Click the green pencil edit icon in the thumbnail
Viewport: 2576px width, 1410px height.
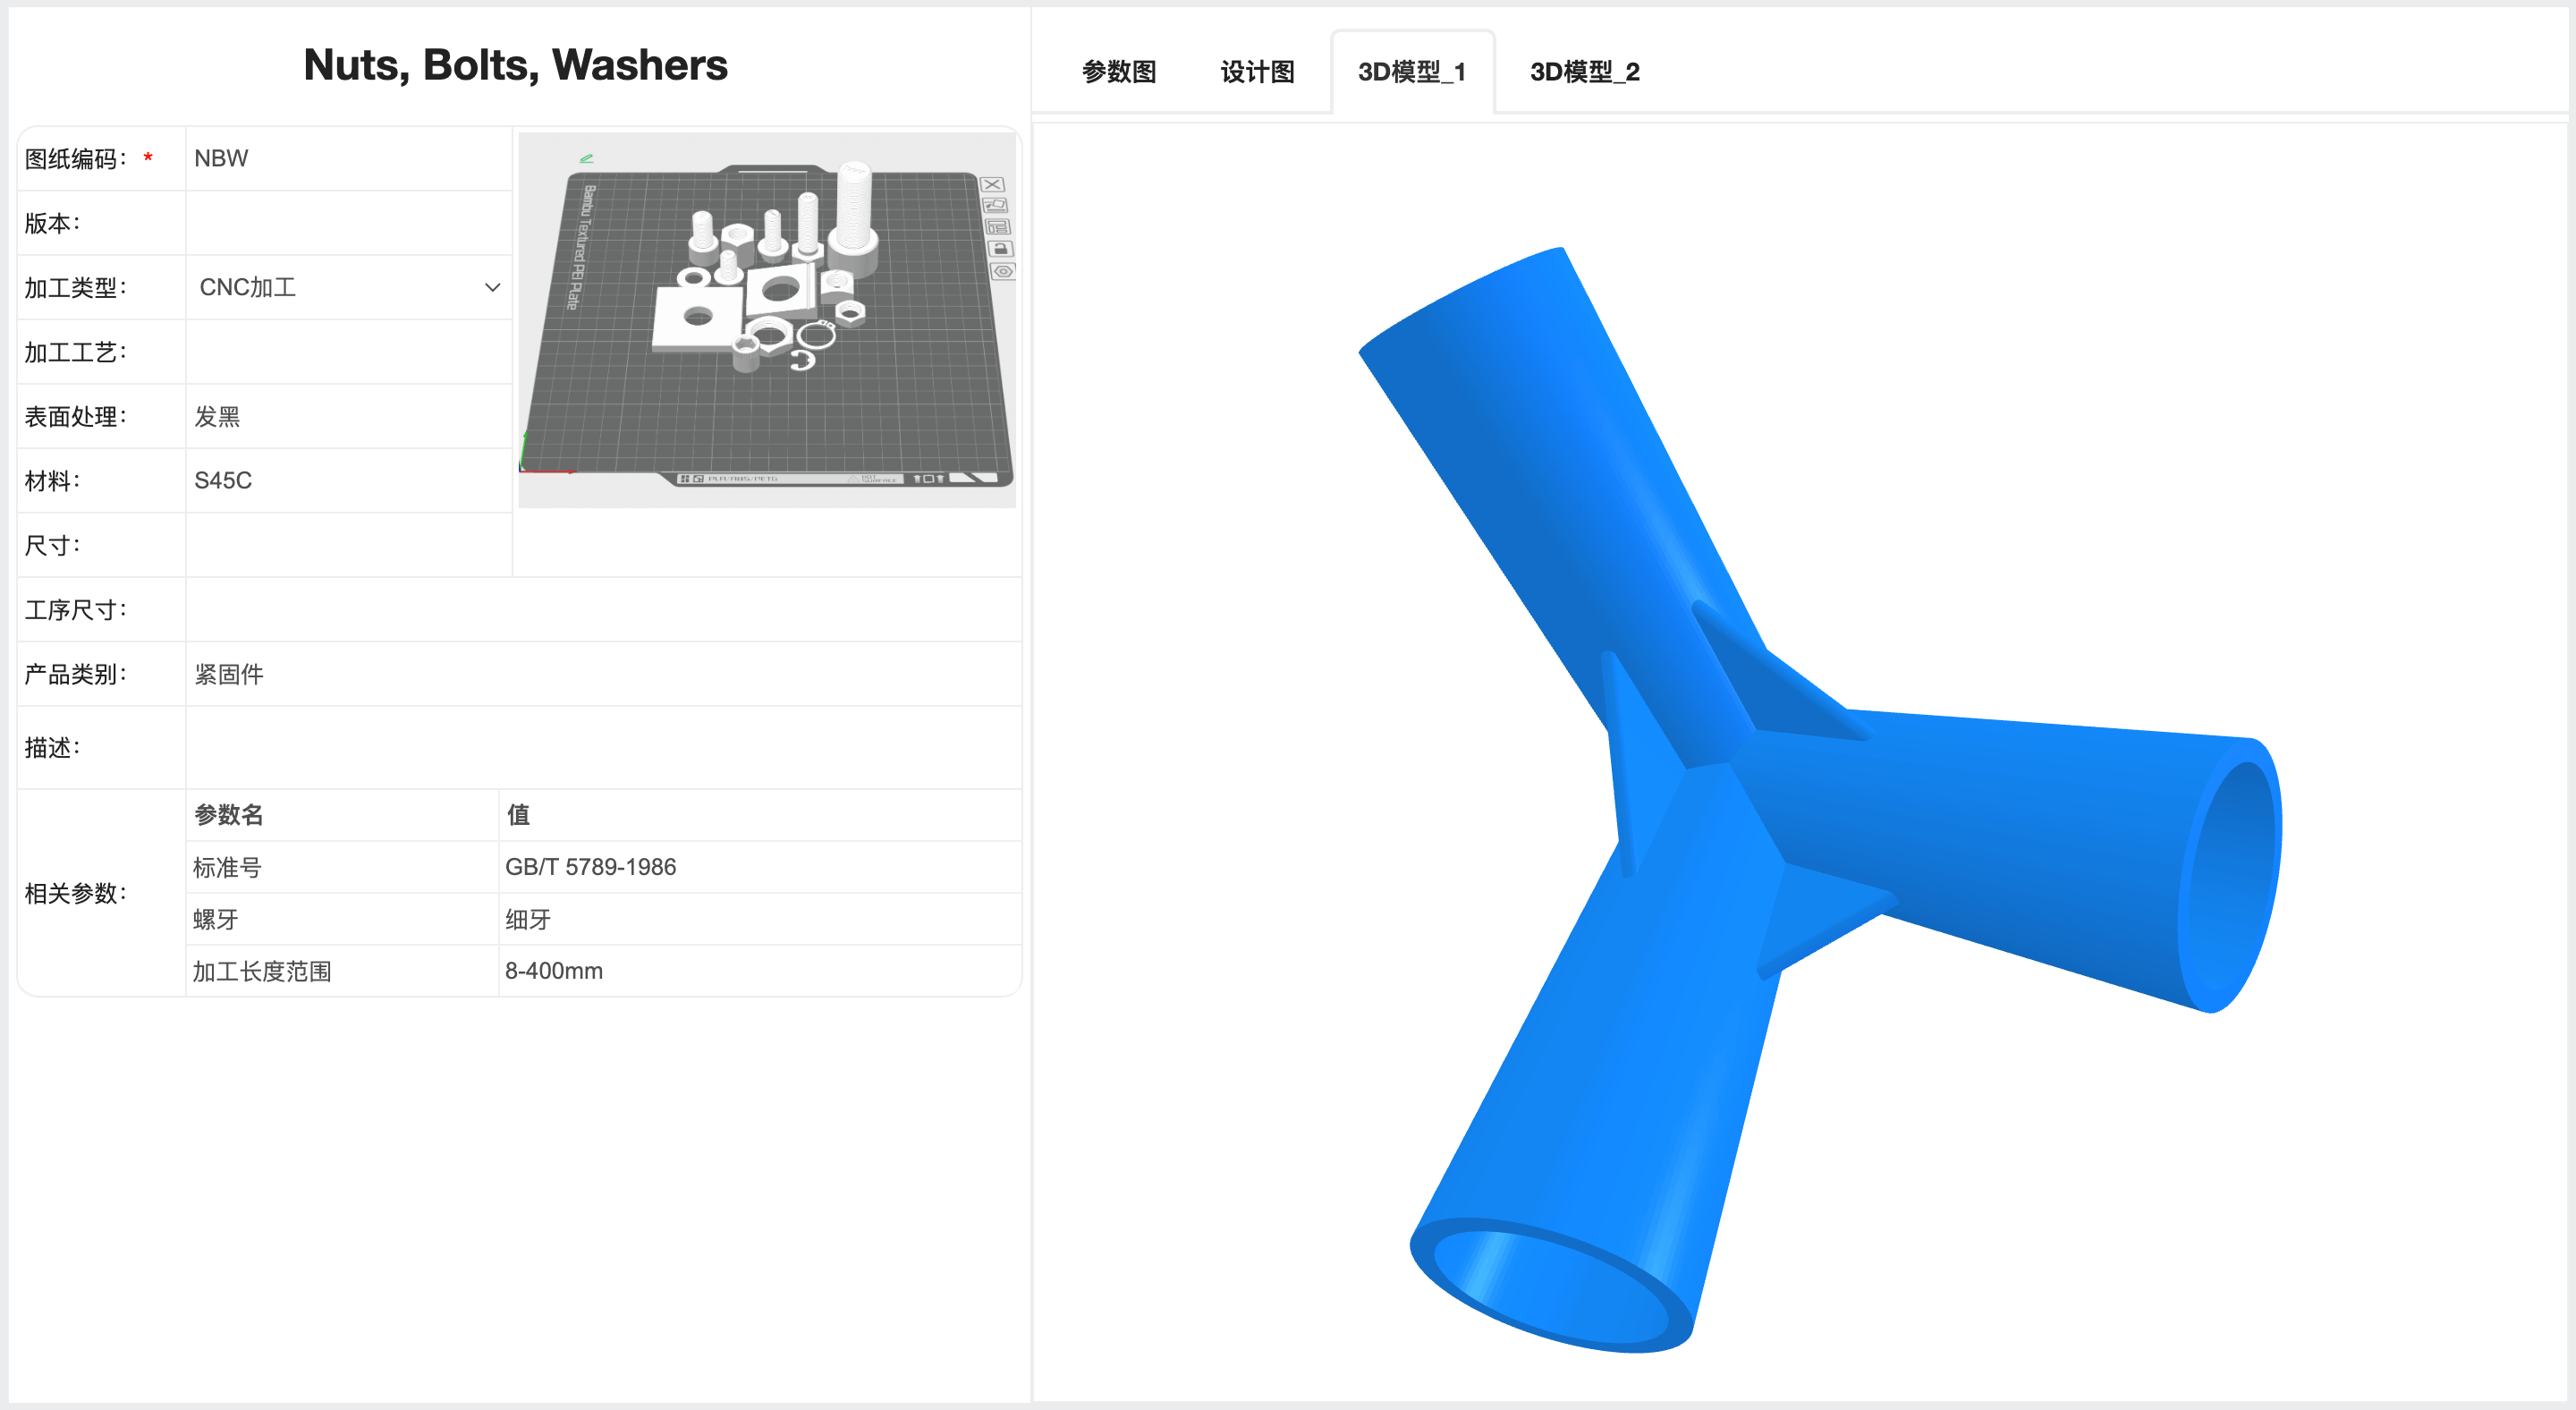(587, 158)
